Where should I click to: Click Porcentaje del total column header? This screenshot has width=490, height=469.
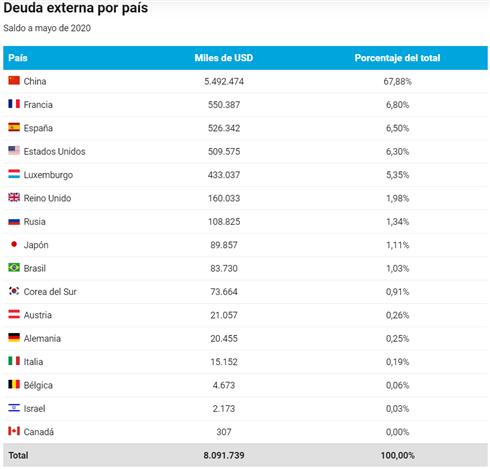point(397,58)
